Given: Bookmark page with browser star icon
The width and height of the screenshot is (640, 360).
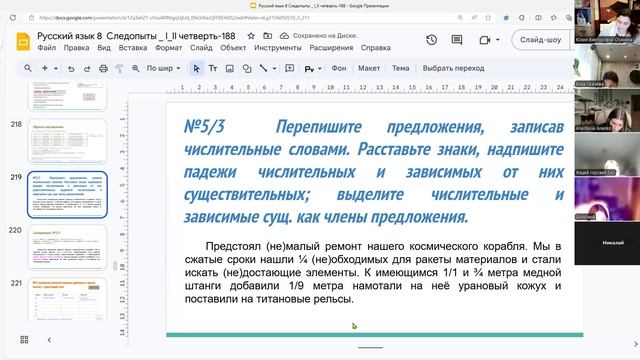Looking at the screenshot, I should [488, 18].
